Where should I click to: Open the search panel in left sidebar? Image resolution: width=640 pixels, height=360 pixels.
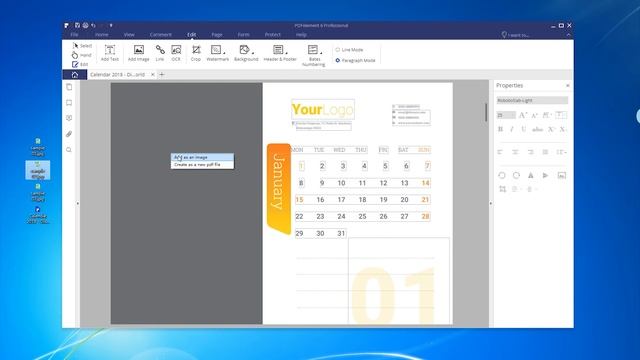coord(69,150)
